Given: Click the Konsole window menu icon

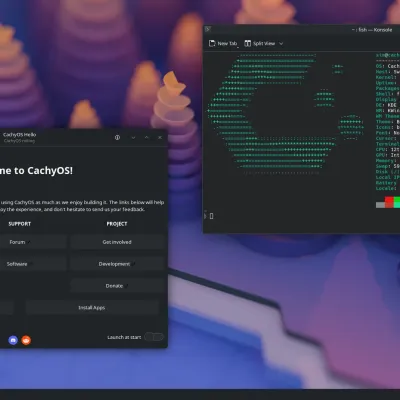Looking at the screenshot, I should click(208, 29).
